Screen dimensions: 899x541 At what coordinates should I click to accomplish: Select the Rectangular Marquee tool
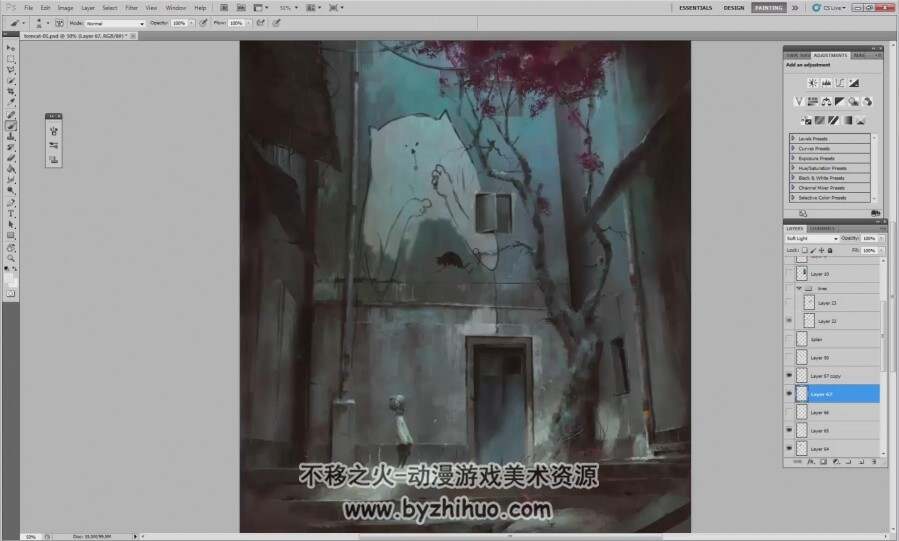tap(10, 59)
